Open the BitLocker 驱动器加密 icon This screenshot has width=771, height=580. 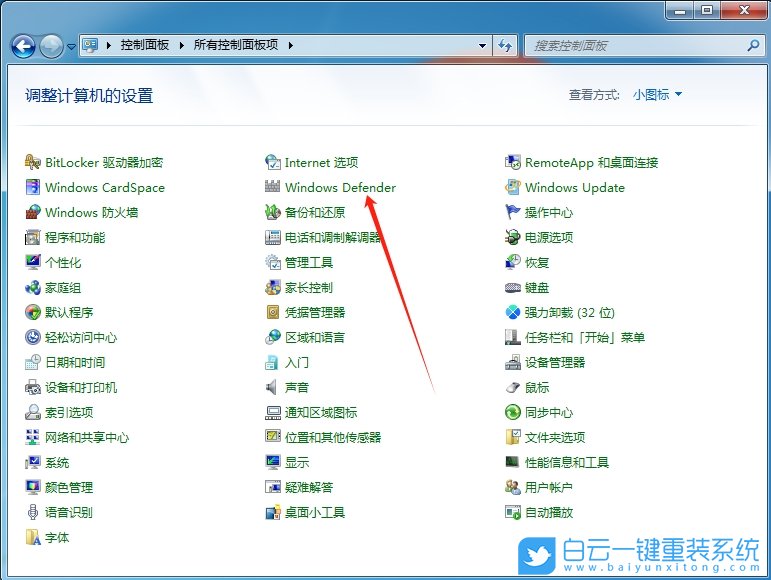pos(32,162)
